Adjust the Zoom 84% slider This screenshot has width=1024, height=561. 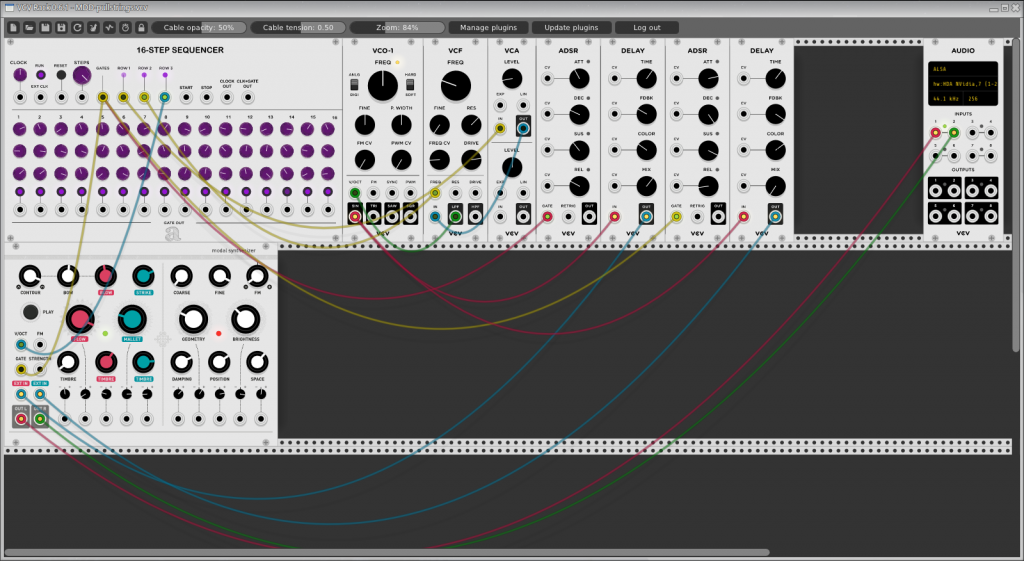point(397,27)
